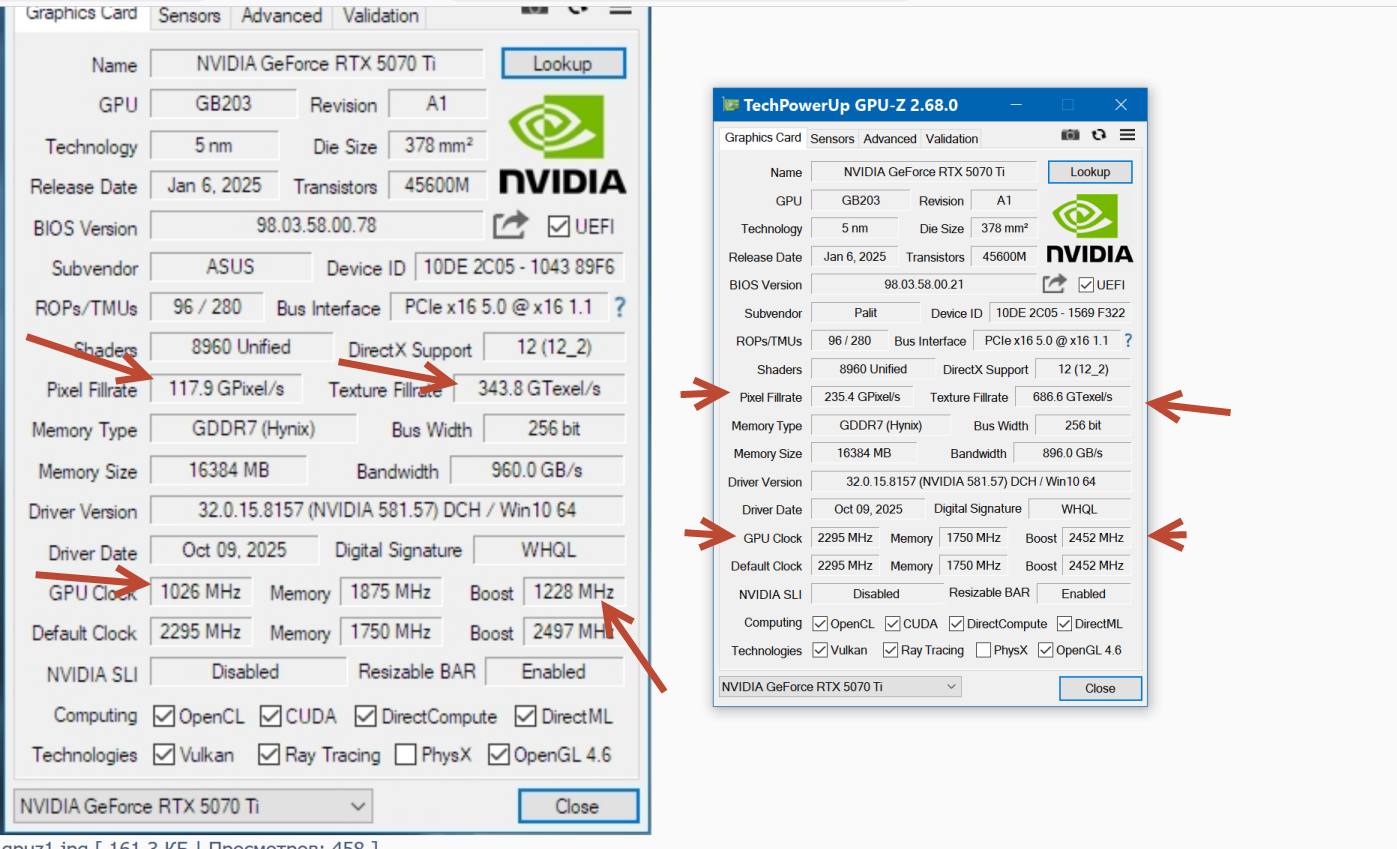Toggle the CUDA checkbox in the ASUS window
The image size is (1397, 849).
[x=271, y=716]
